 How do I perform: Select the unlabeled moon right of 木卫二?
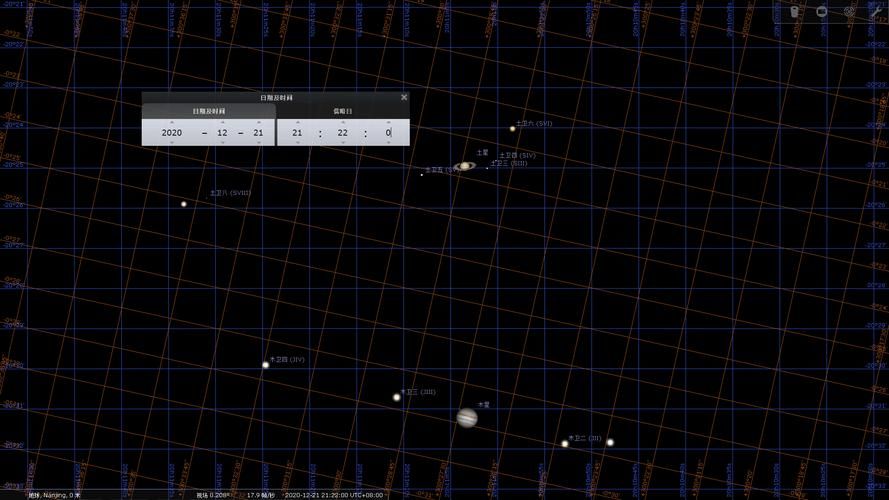[x=610, y=442]
